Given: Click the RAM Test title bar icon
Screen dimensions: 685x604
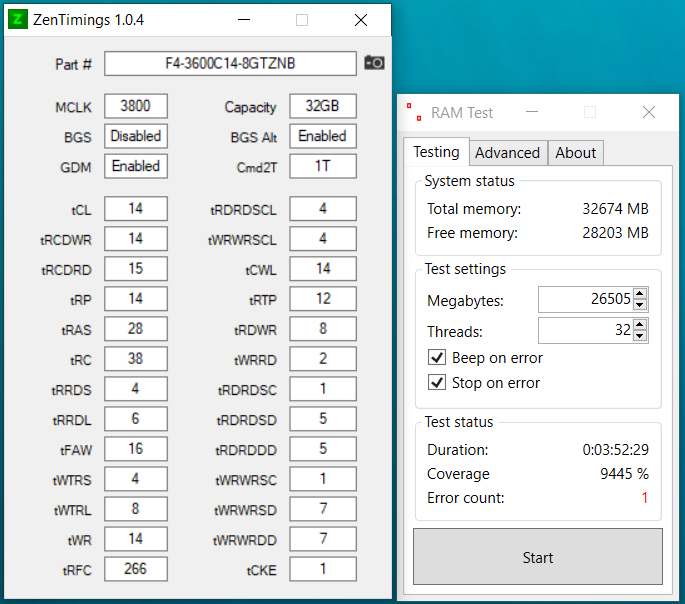Looking at the screenshot, I should 414,112.
